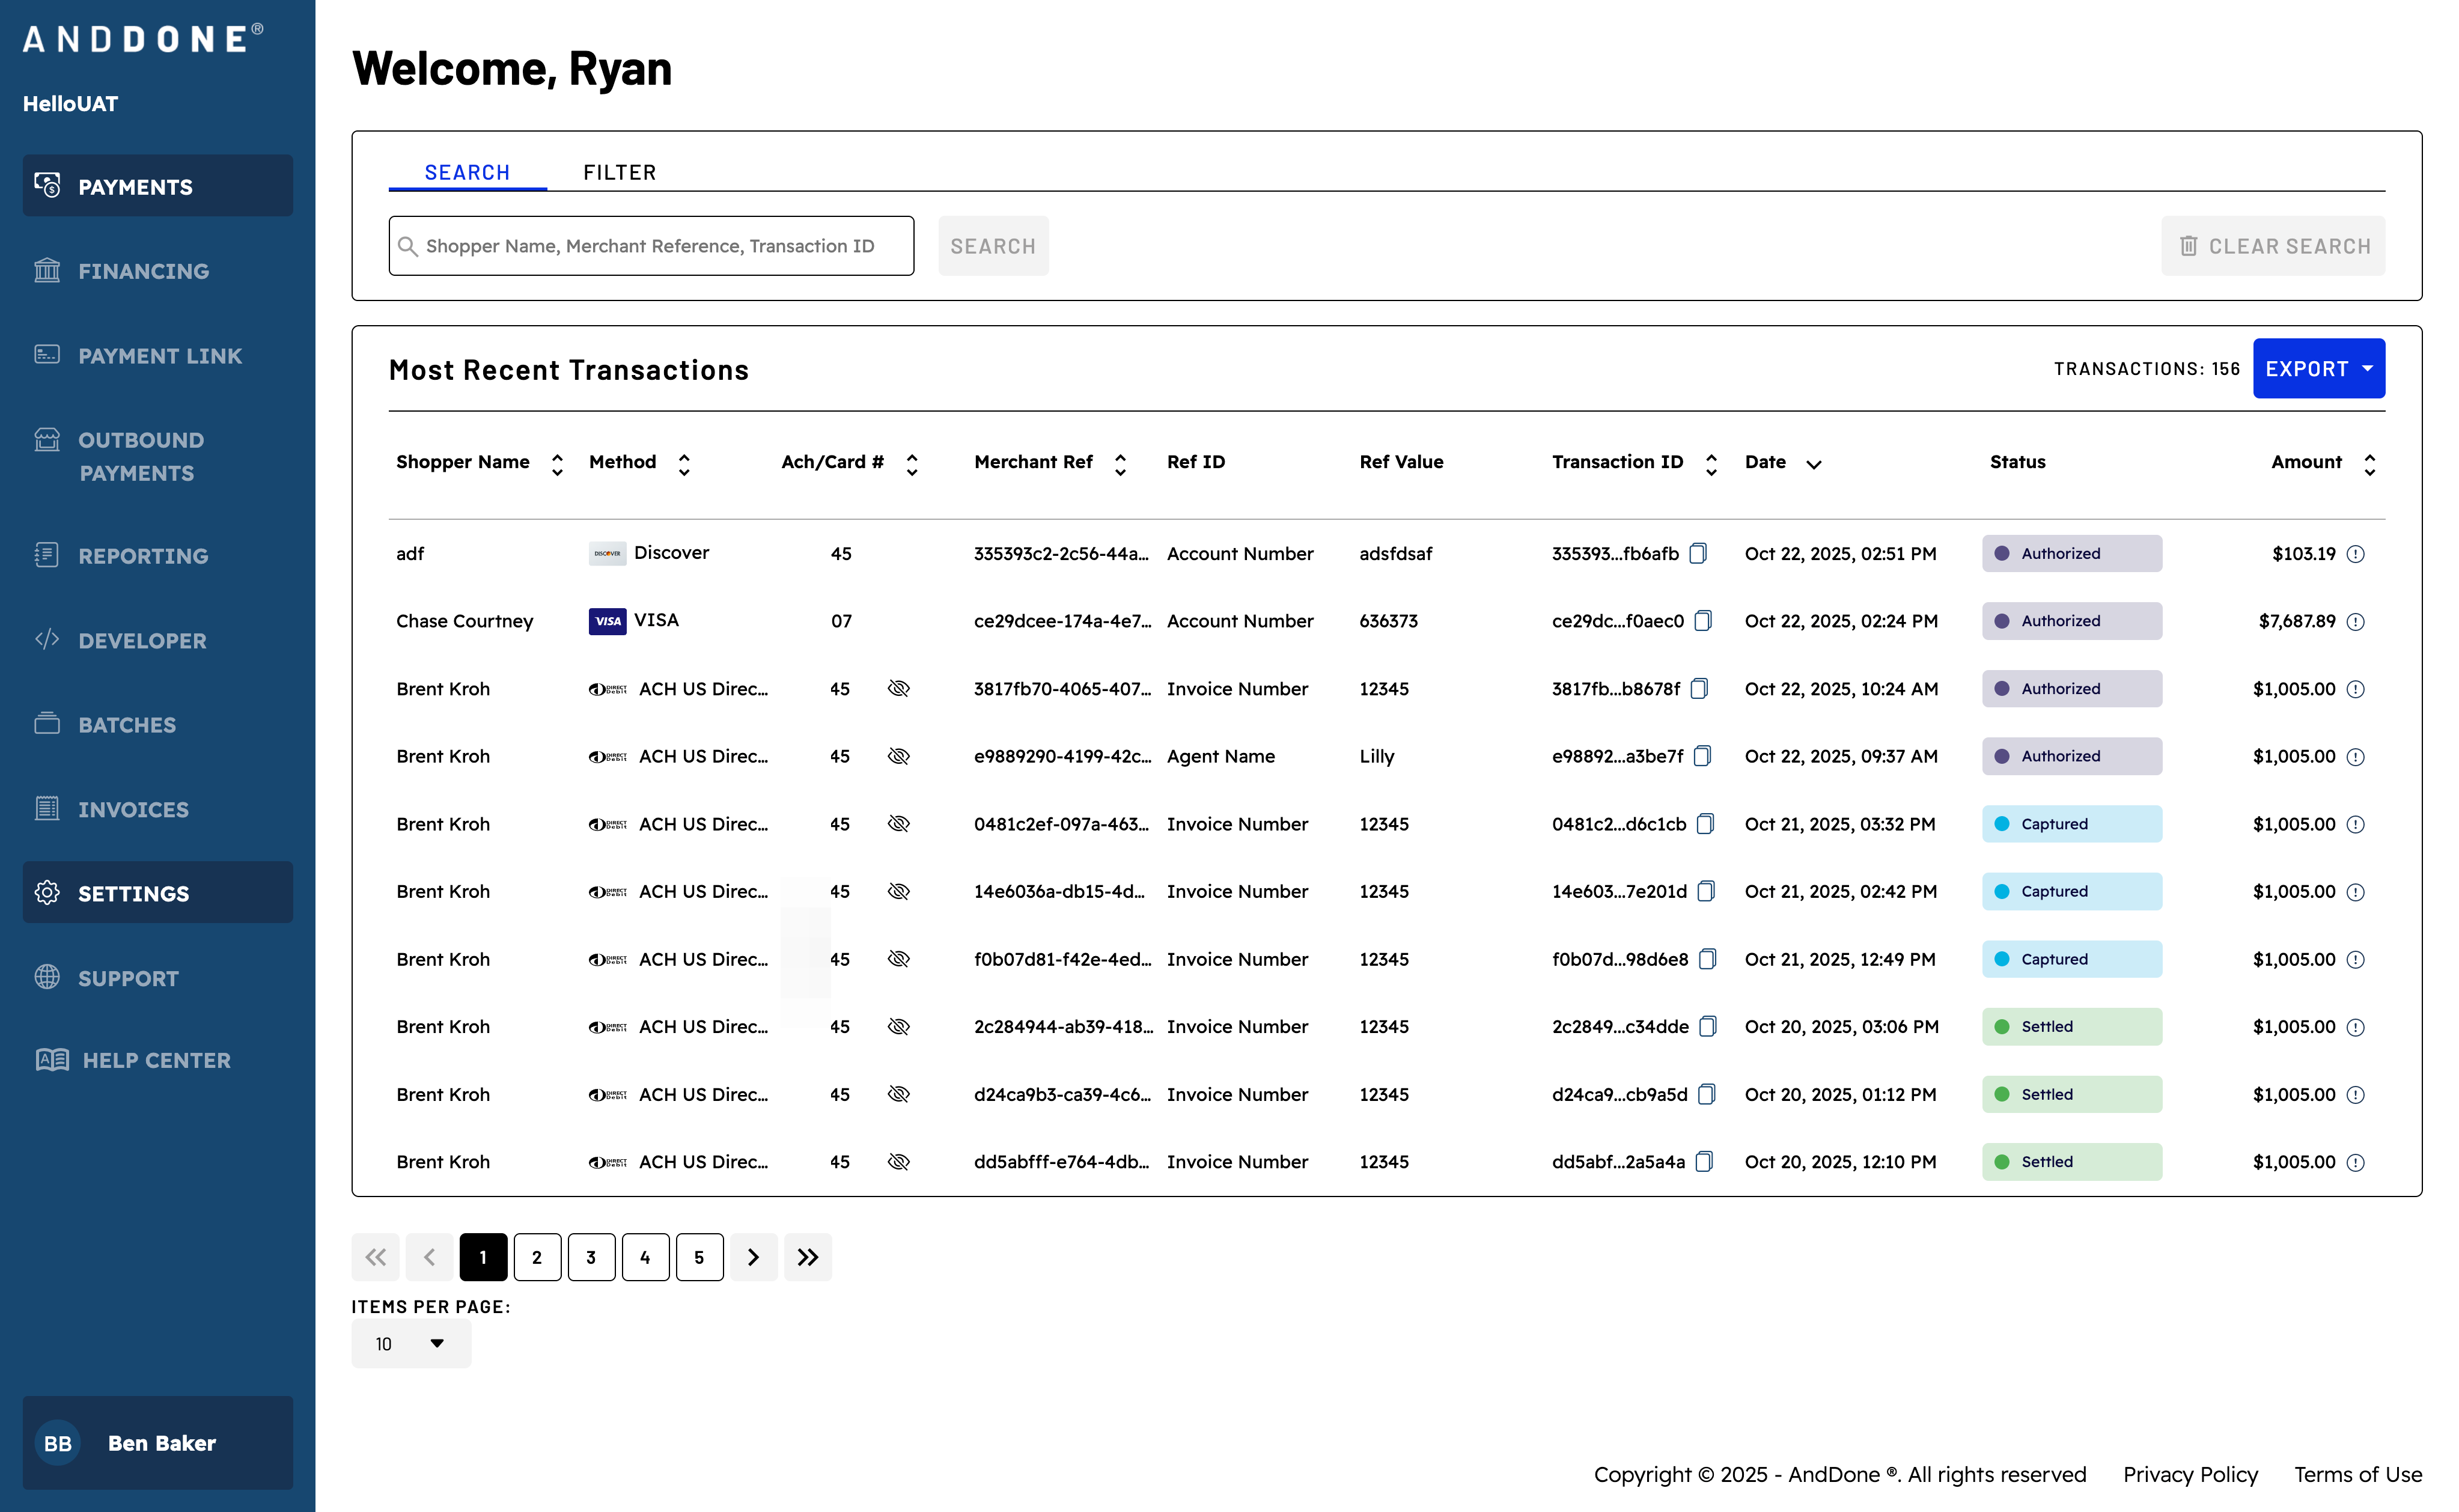
Task: Reveal account number for transaction e9889290
Action: pos(898,756)
